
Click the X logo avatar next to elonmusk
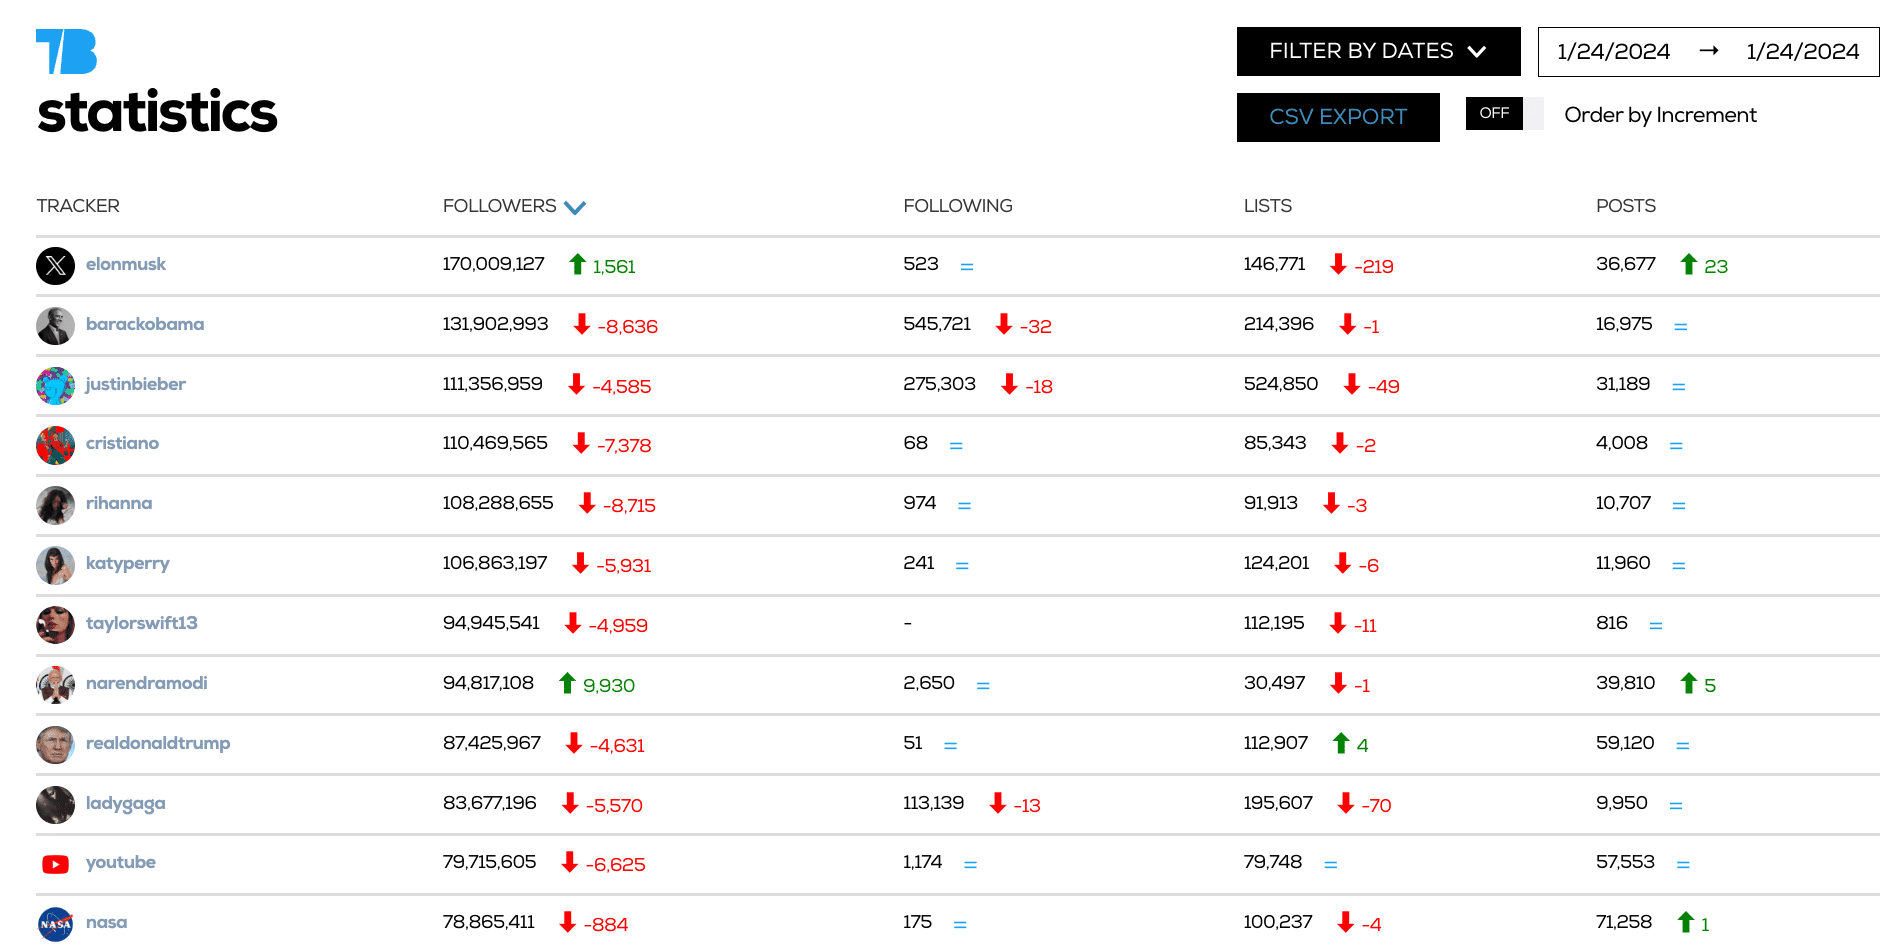(x=55, y=265)
